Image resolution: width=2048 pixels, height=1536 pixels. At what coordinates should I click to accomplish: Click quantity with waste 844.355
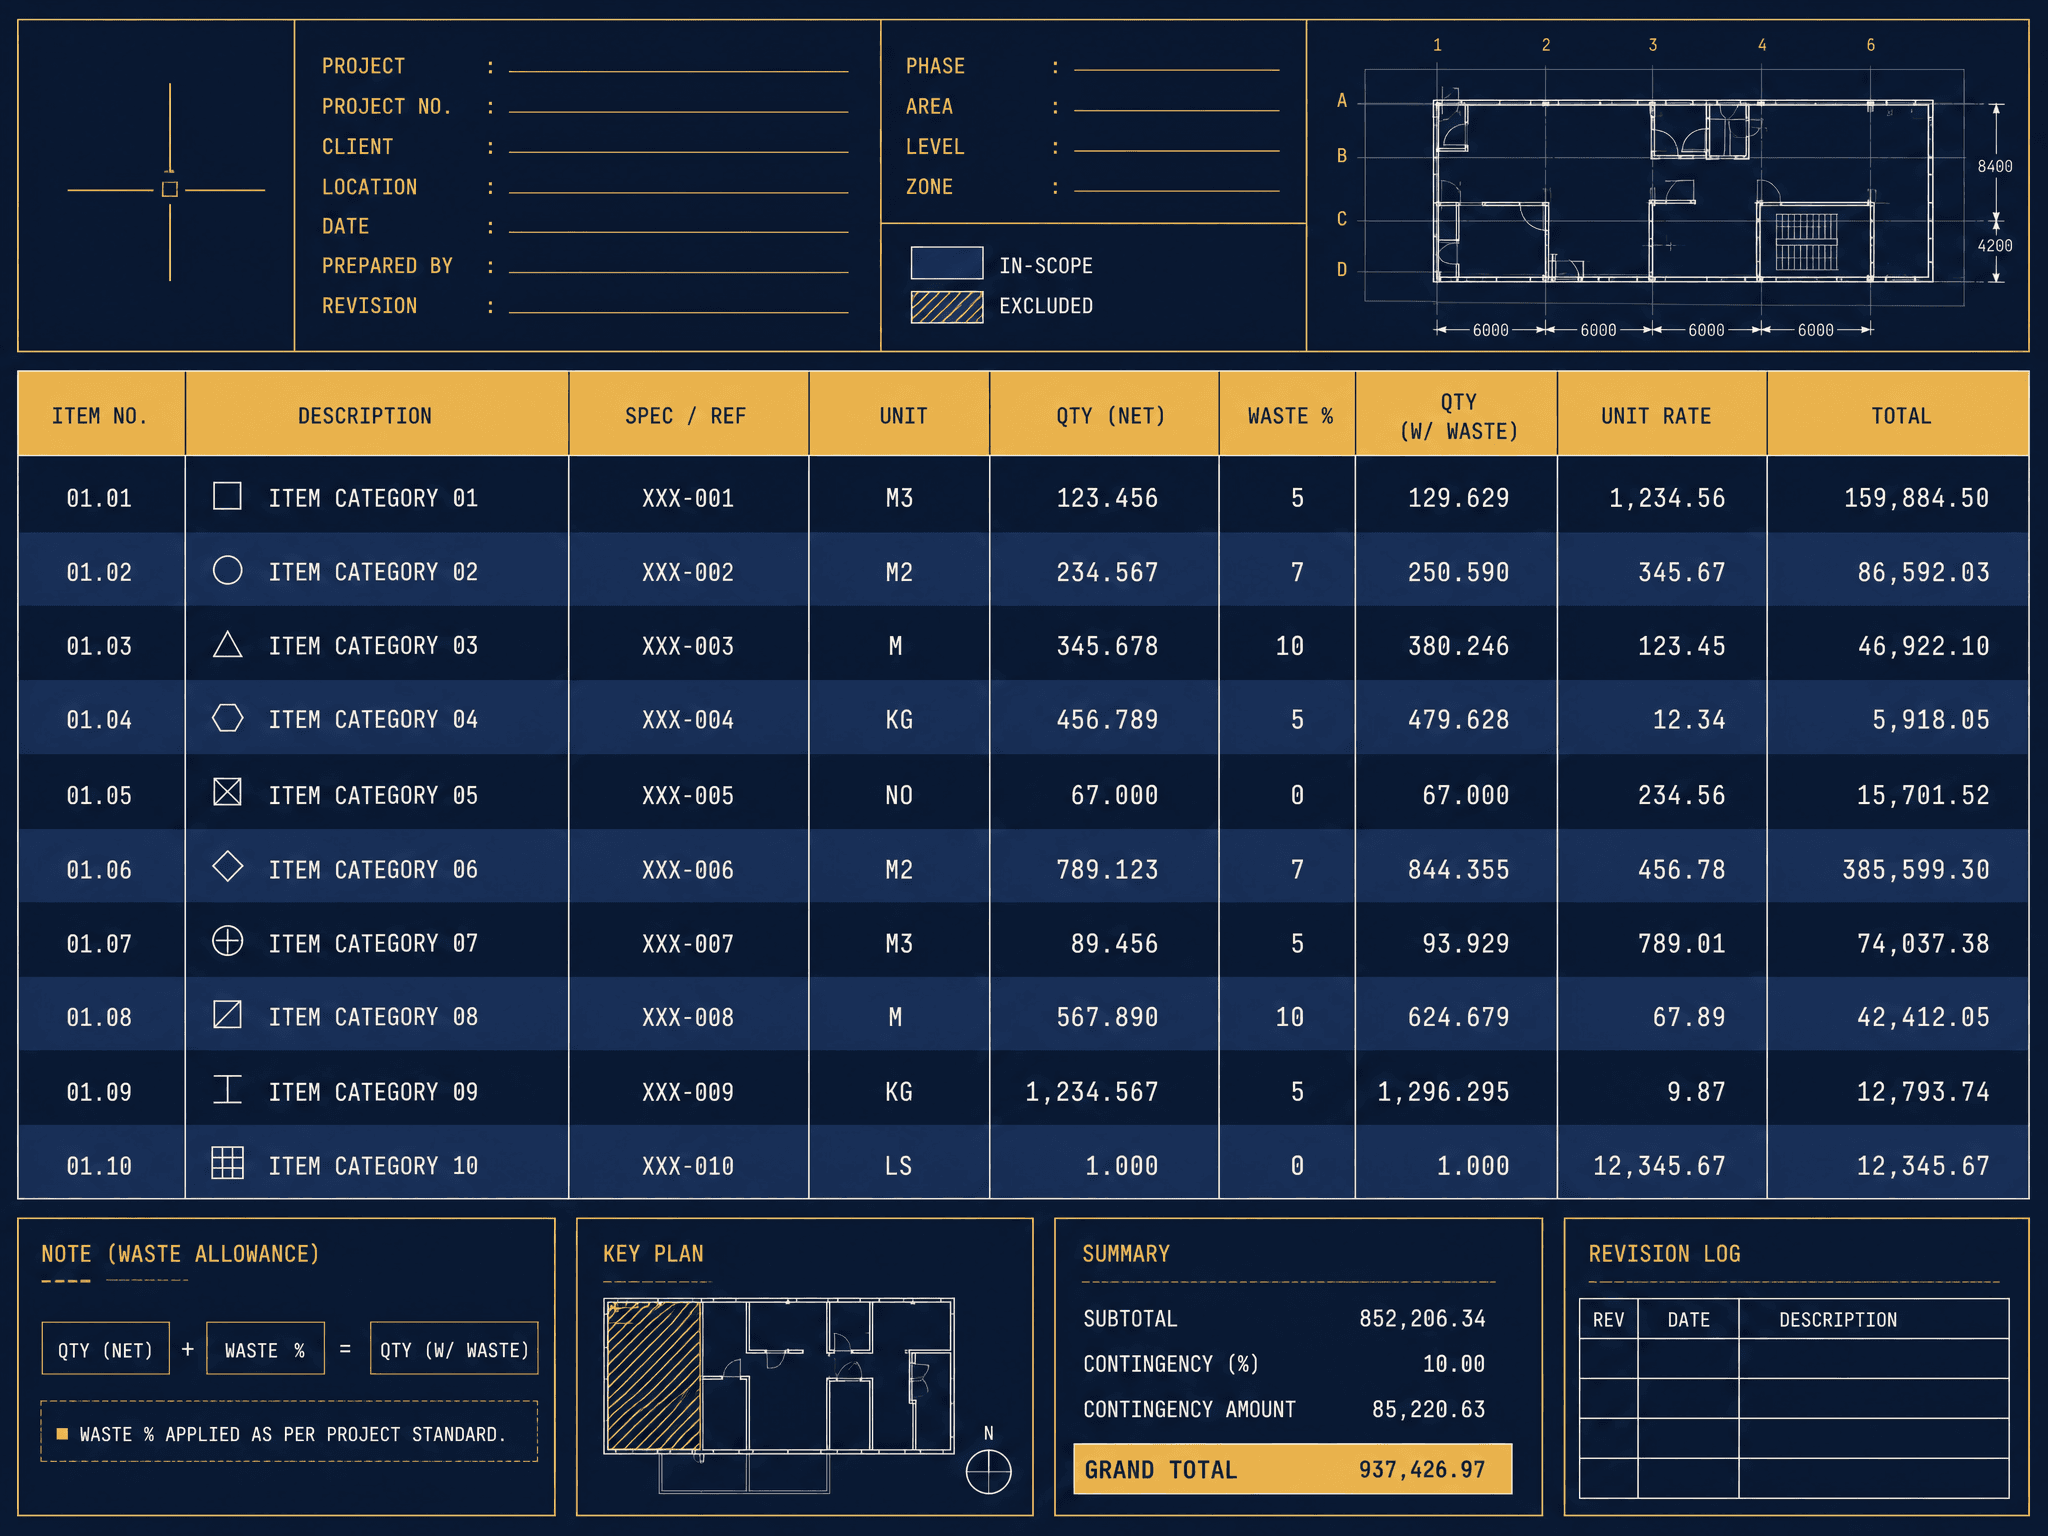point(1458,870)
